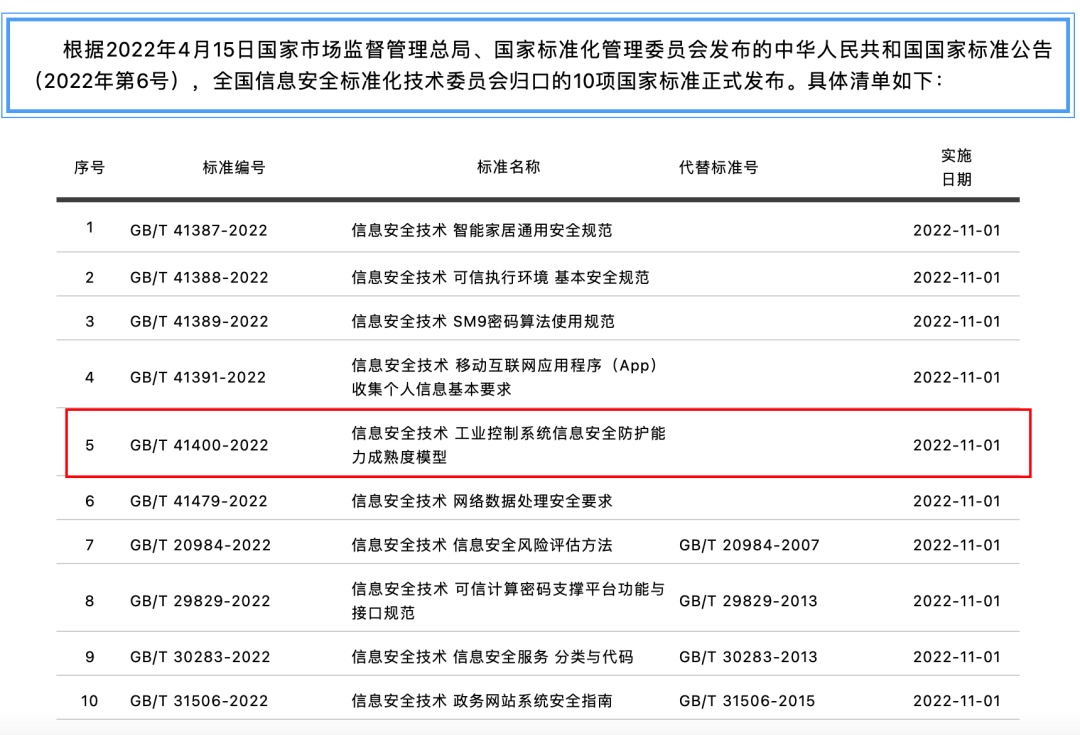Viewport: 1080px width, 735px height.
Task: Click the SM9密码算法使用规范 standard name
Action: tap(483, 321)
